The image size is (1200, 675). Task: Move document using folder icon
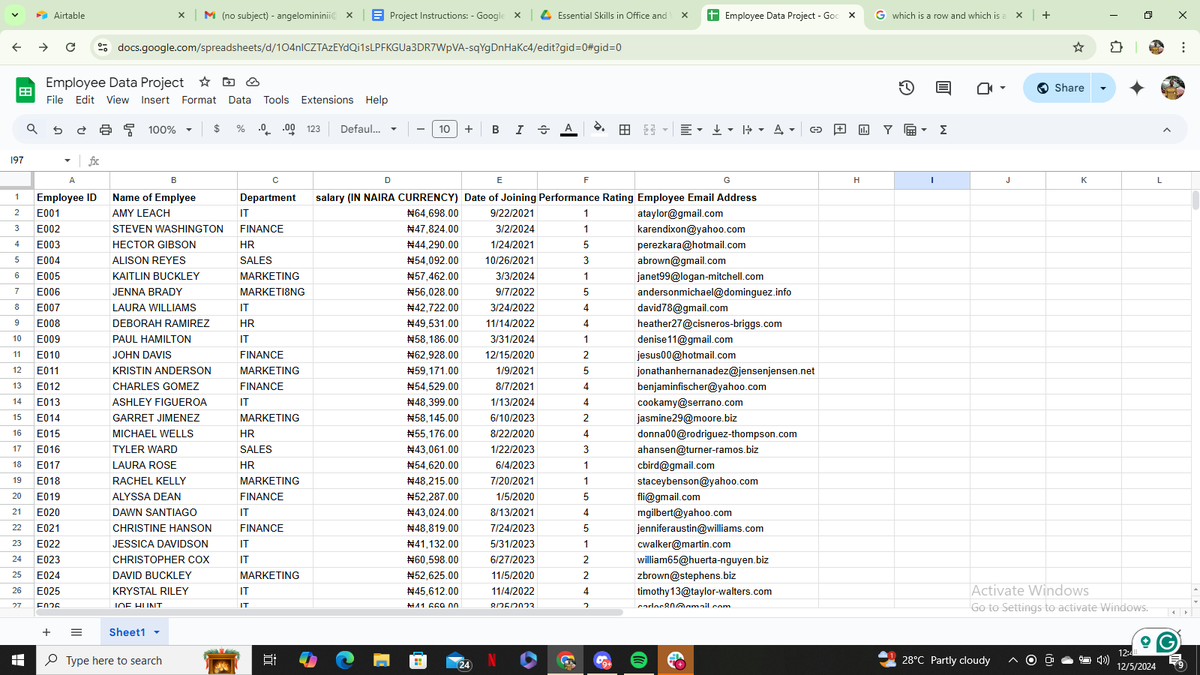point(228,82)
